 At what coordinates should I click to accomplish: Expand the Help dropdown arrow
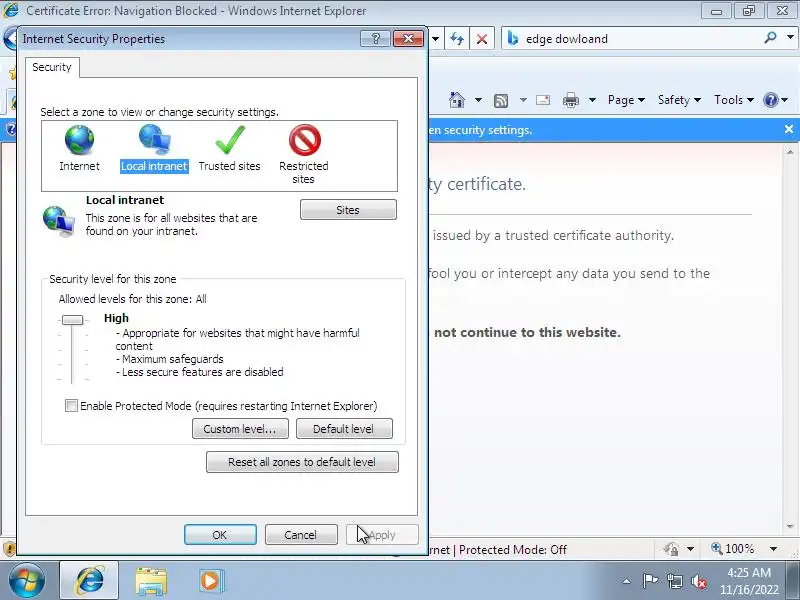pyautogui.click(x=785, y=100)
